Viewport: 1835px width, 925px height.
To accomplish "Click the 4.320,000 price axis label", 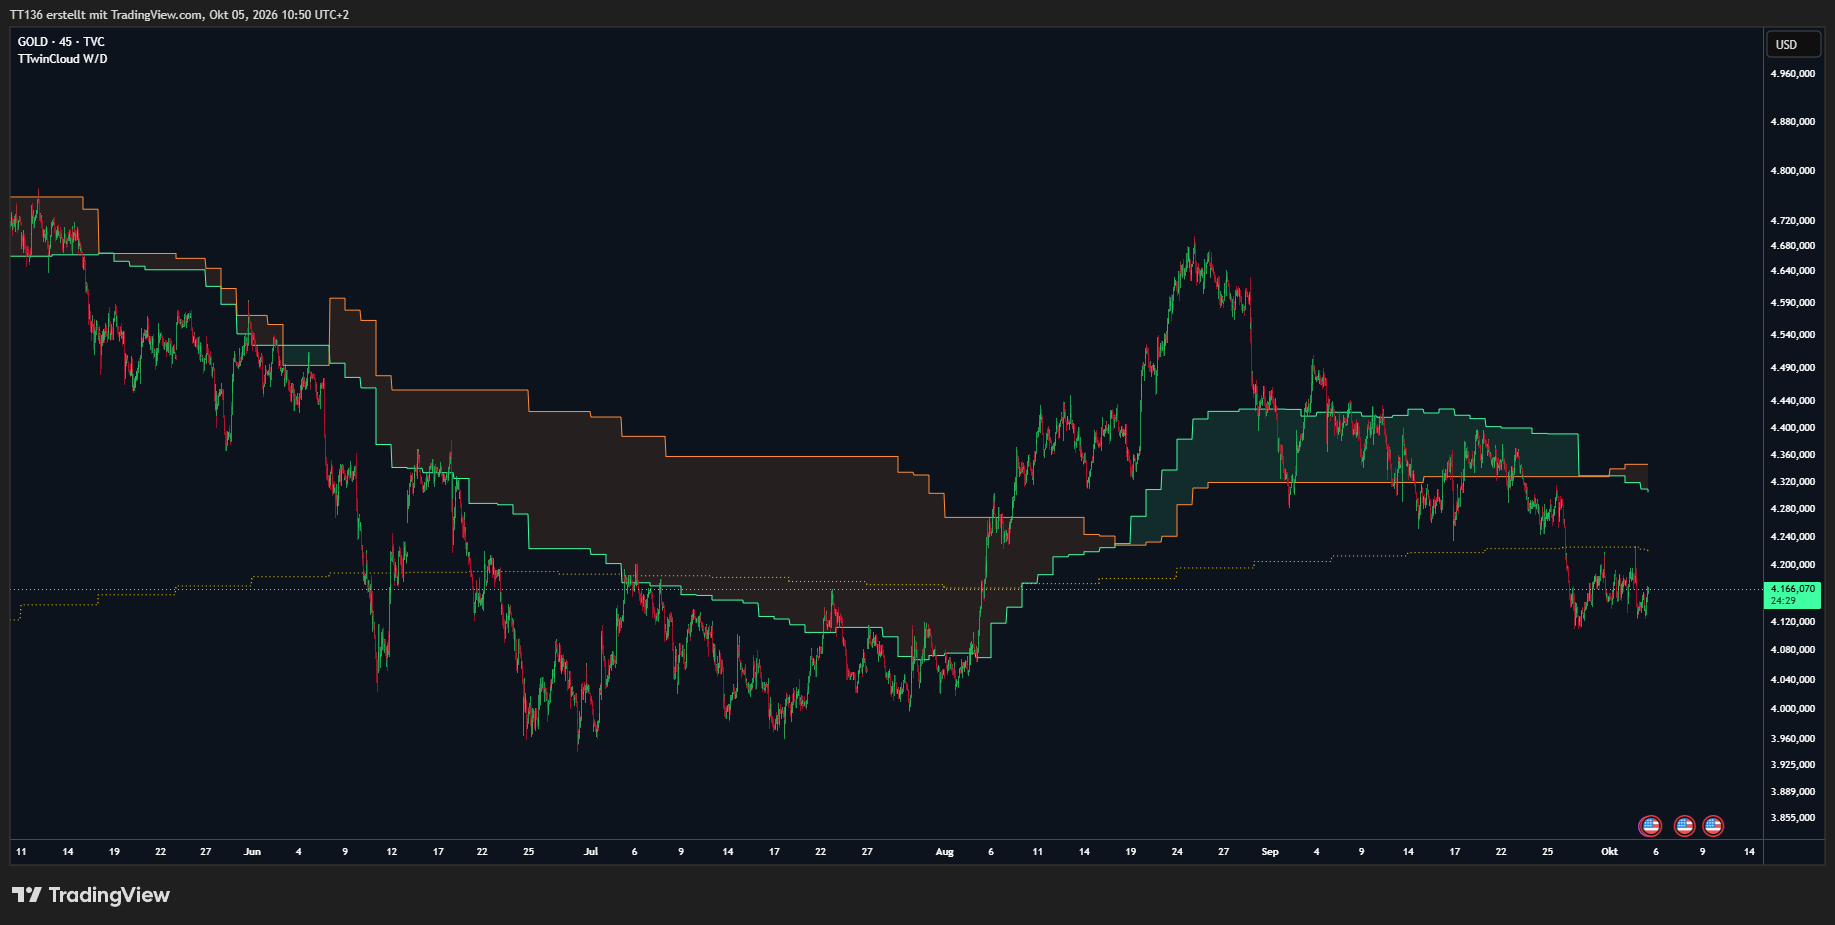I will (x=1793, y=482).
